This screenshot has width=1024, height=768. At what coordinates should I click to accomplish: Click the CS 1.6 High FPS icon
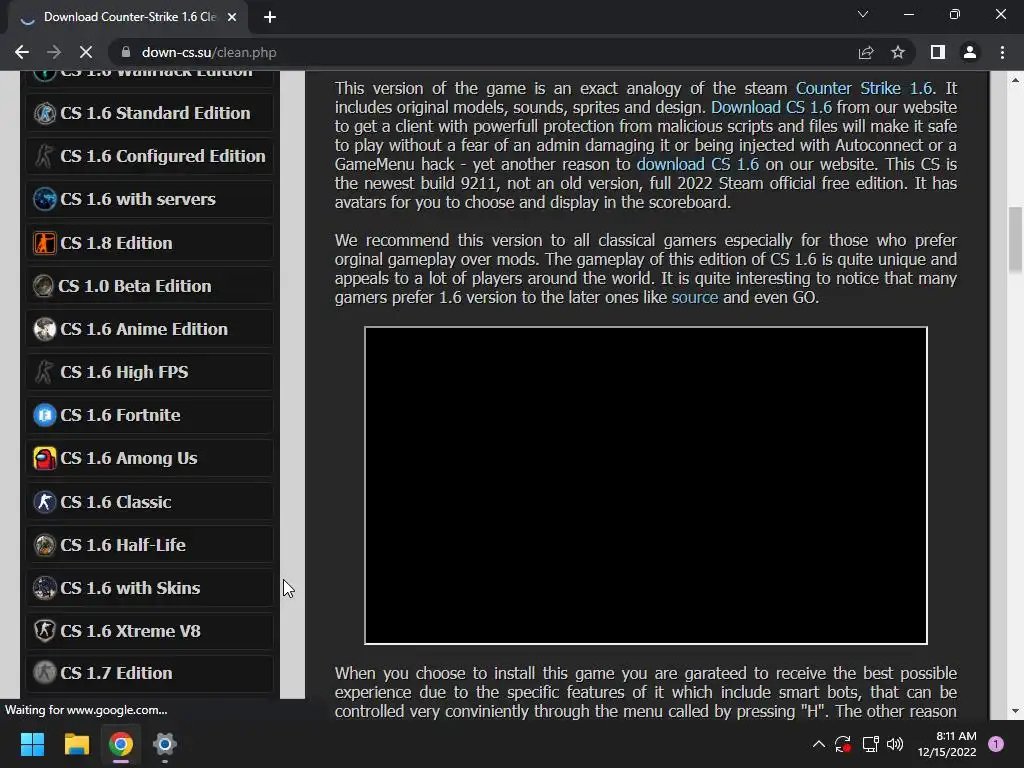click(44, 372)
